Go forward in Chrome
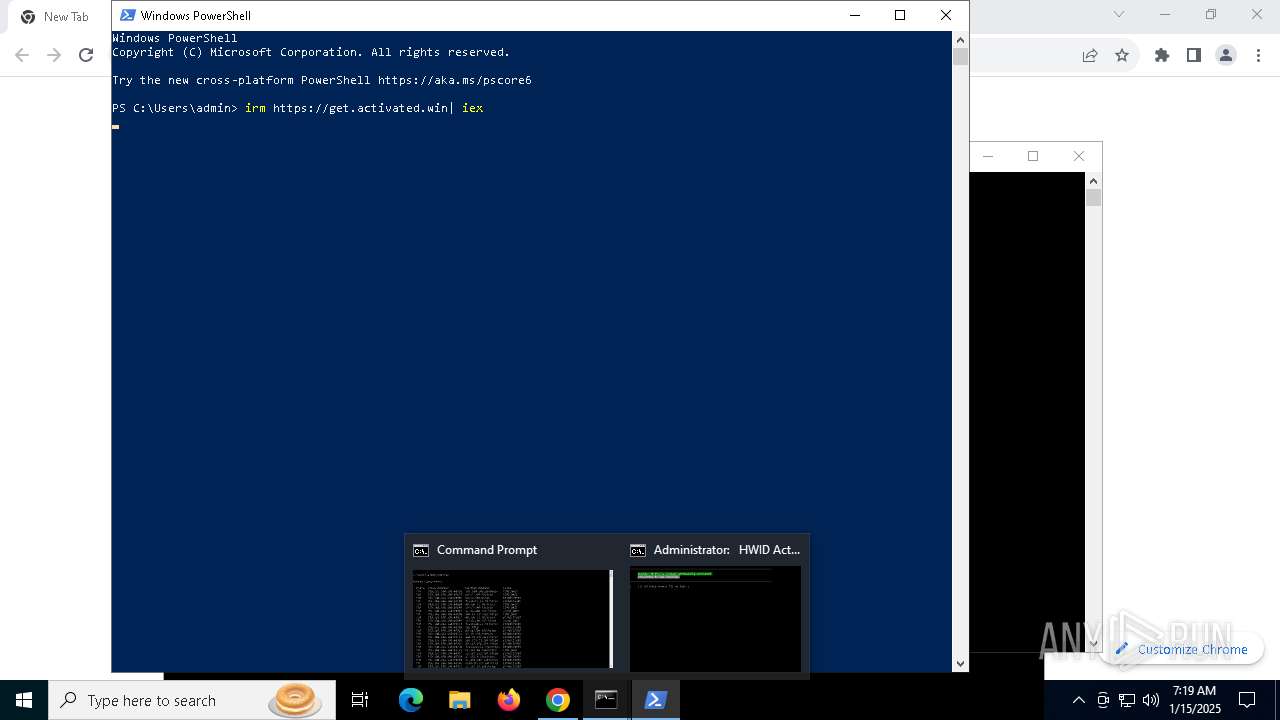 point(54,55)
